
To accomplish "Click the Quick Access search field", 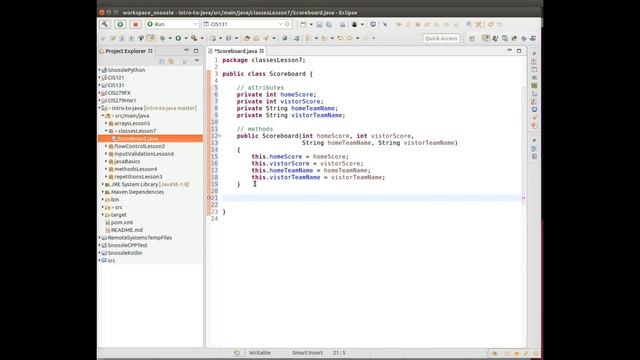I will click(x=441, y=38).
